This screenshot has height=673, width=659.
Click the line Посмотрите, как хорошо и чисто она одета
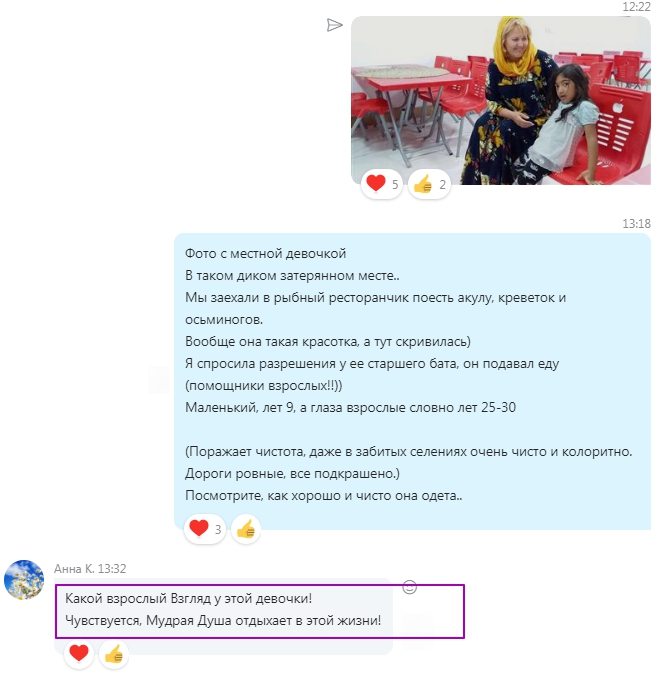(324, 496)
